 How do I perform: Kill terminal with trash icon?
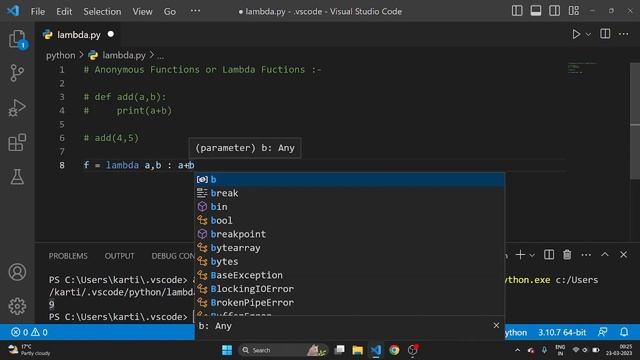(x=567, y=255)
